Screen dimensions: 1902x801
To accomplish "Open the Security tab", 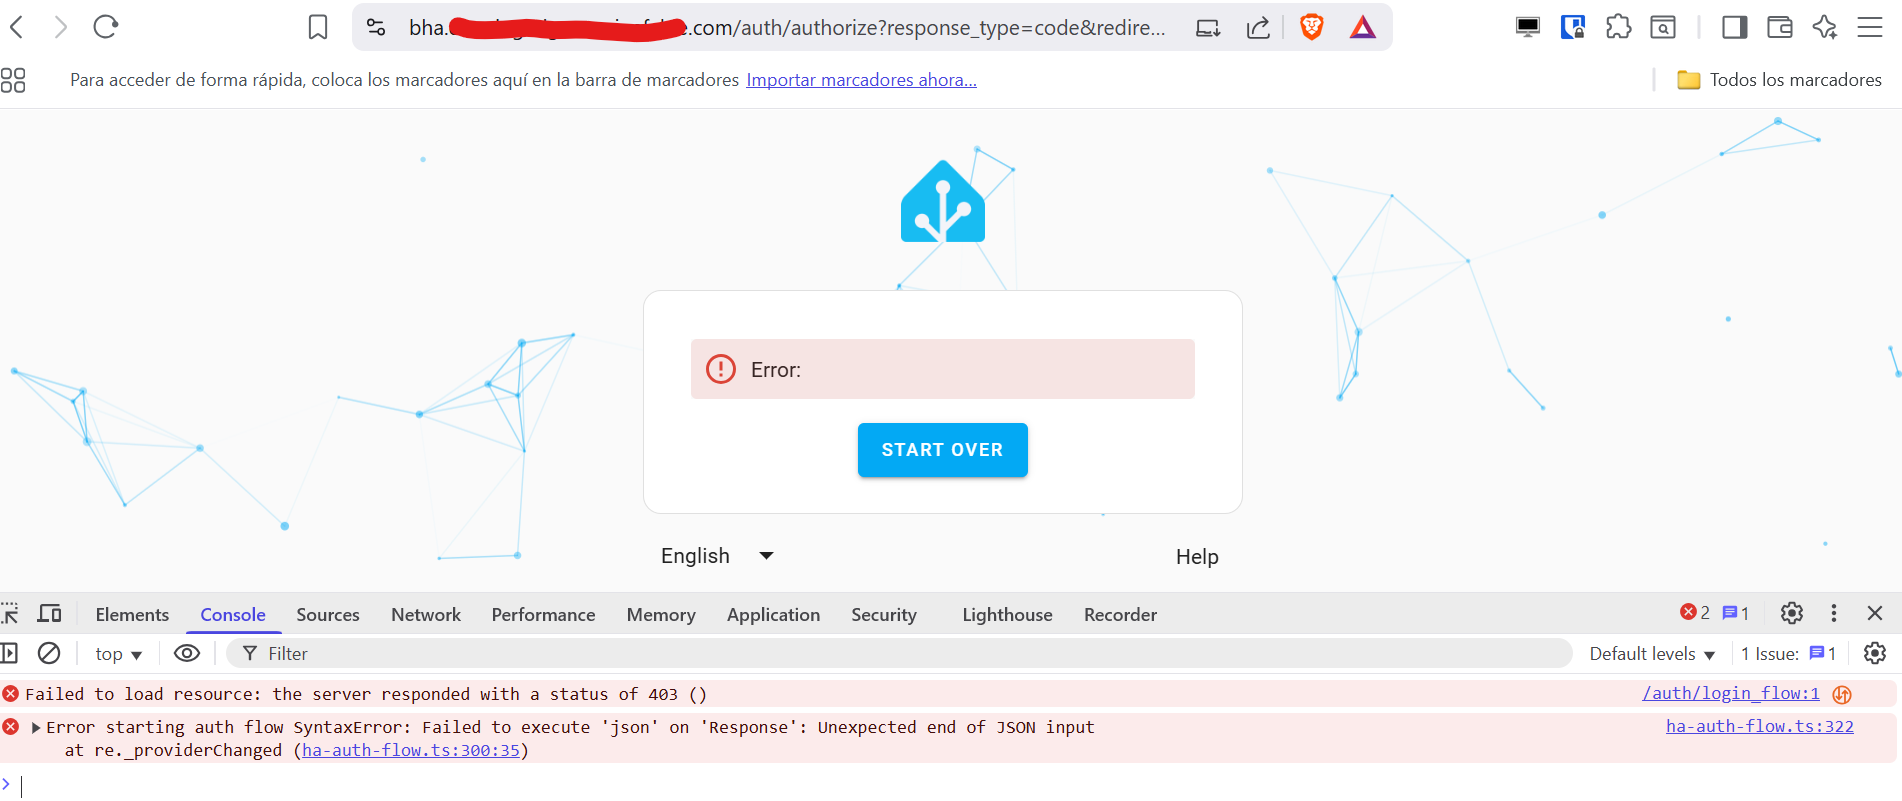I will point(884,615).
